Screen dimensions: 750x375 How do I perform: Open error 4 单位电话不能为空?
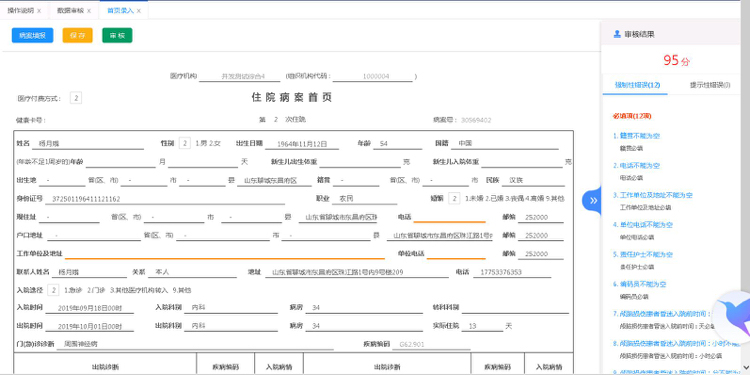tap(643, 225)
